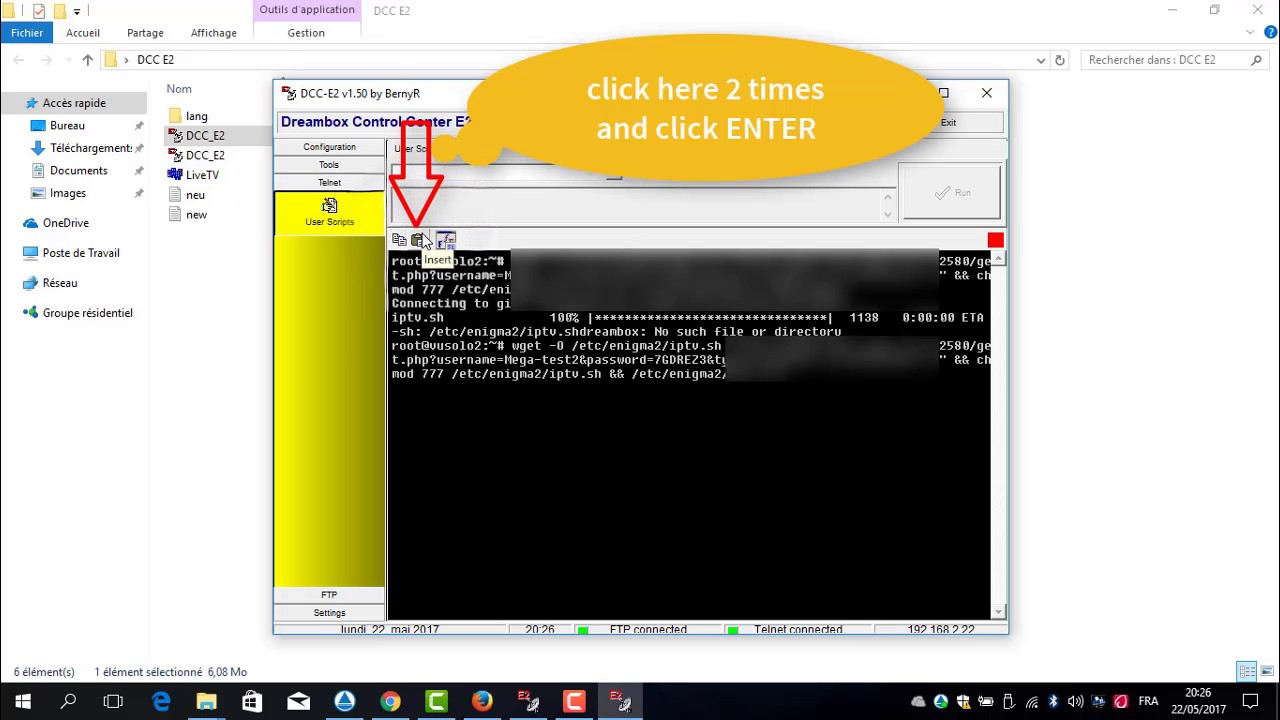Select the LiveTV file in the list
1280x720 pixels.
click(x=202, y=175)
